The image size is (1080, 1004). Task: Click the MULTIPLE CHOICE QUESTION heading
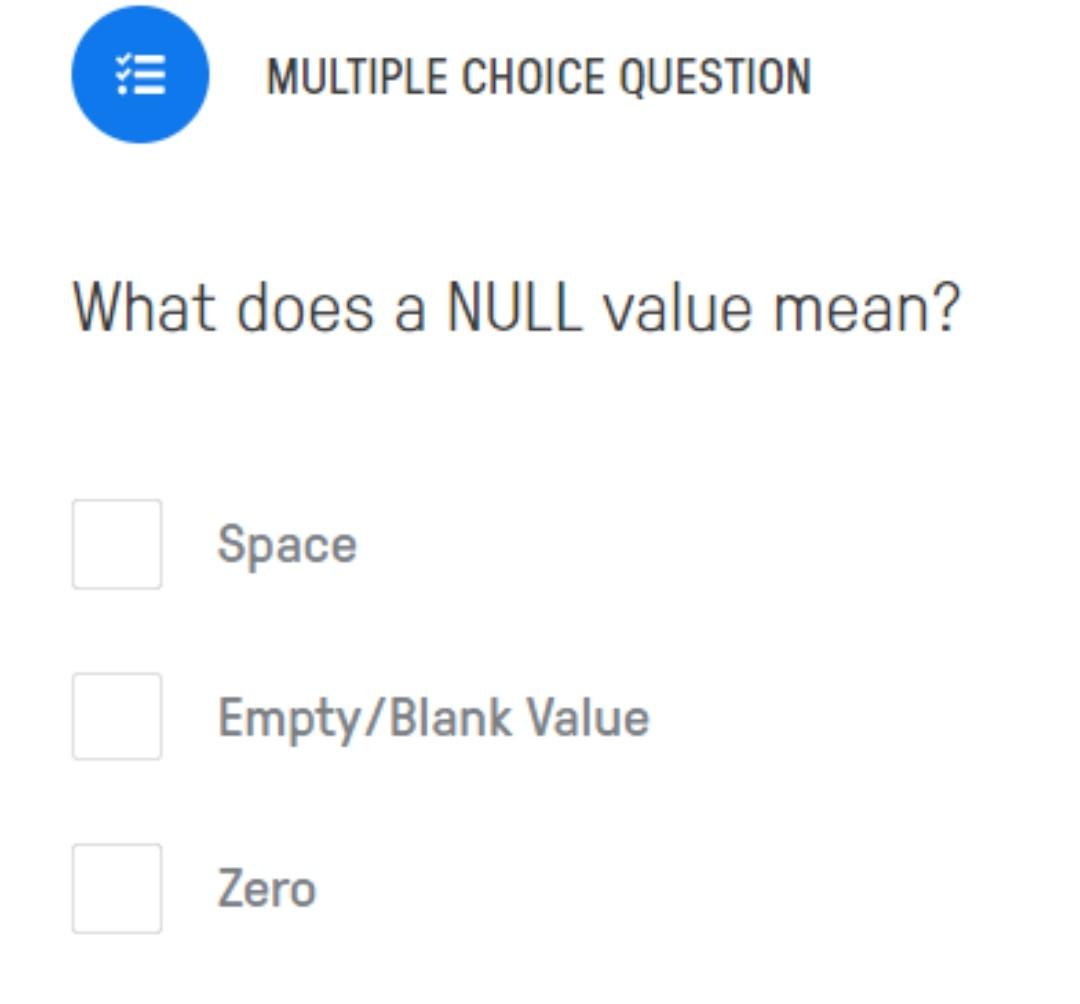coord(539,76)
